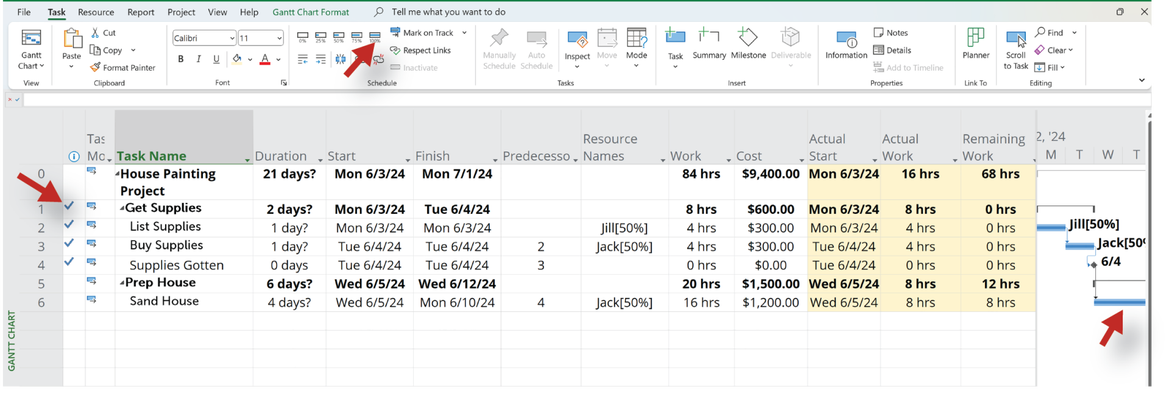Open the Gantt Chart Format tab
This screenshot has width=1169, height=393.
pyautogui.click(x=312, y=12)
